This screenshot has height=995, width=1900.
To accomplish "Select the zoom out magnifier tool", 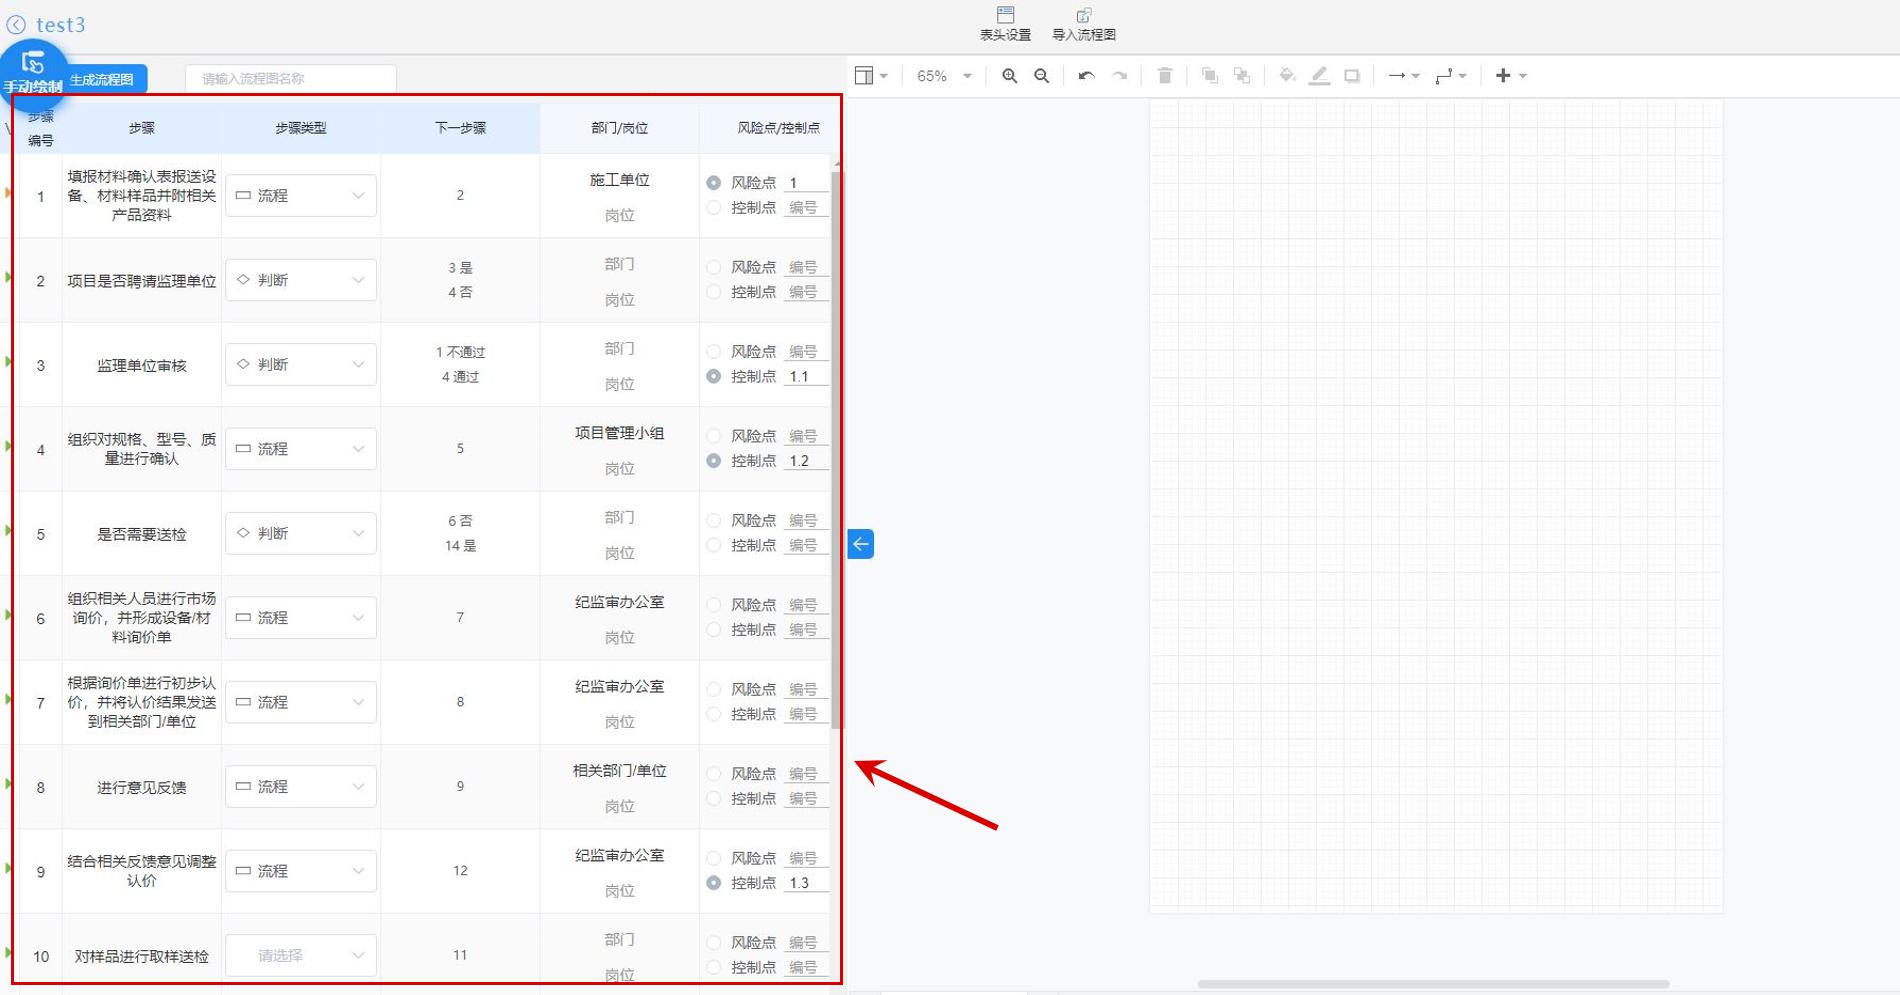I will coord(1041,75).
